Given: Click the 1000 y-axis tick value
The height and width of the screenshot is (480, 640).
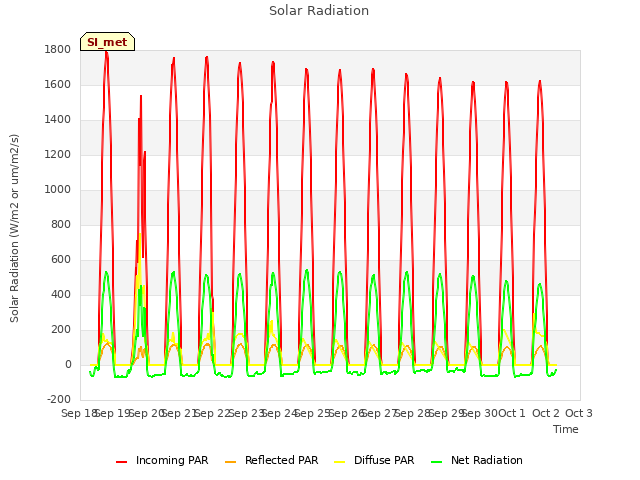Looking at the screenshot, I should pos(58,189).
